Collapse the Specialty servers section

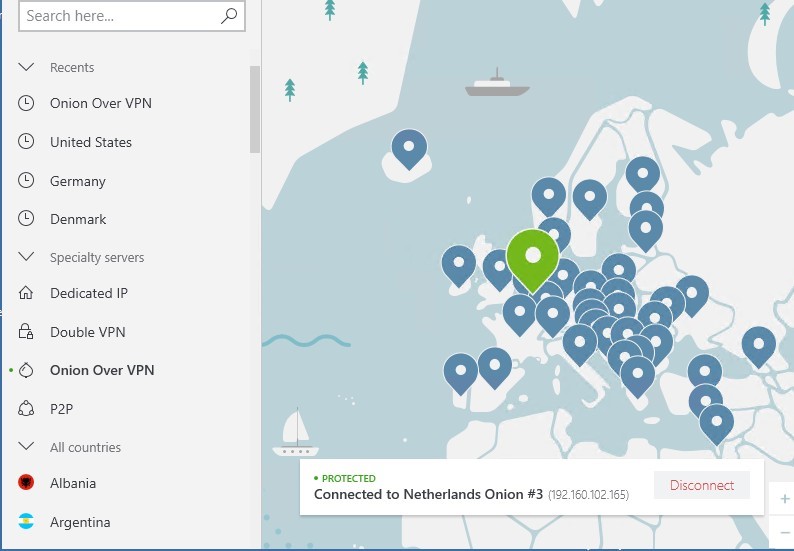27,258
